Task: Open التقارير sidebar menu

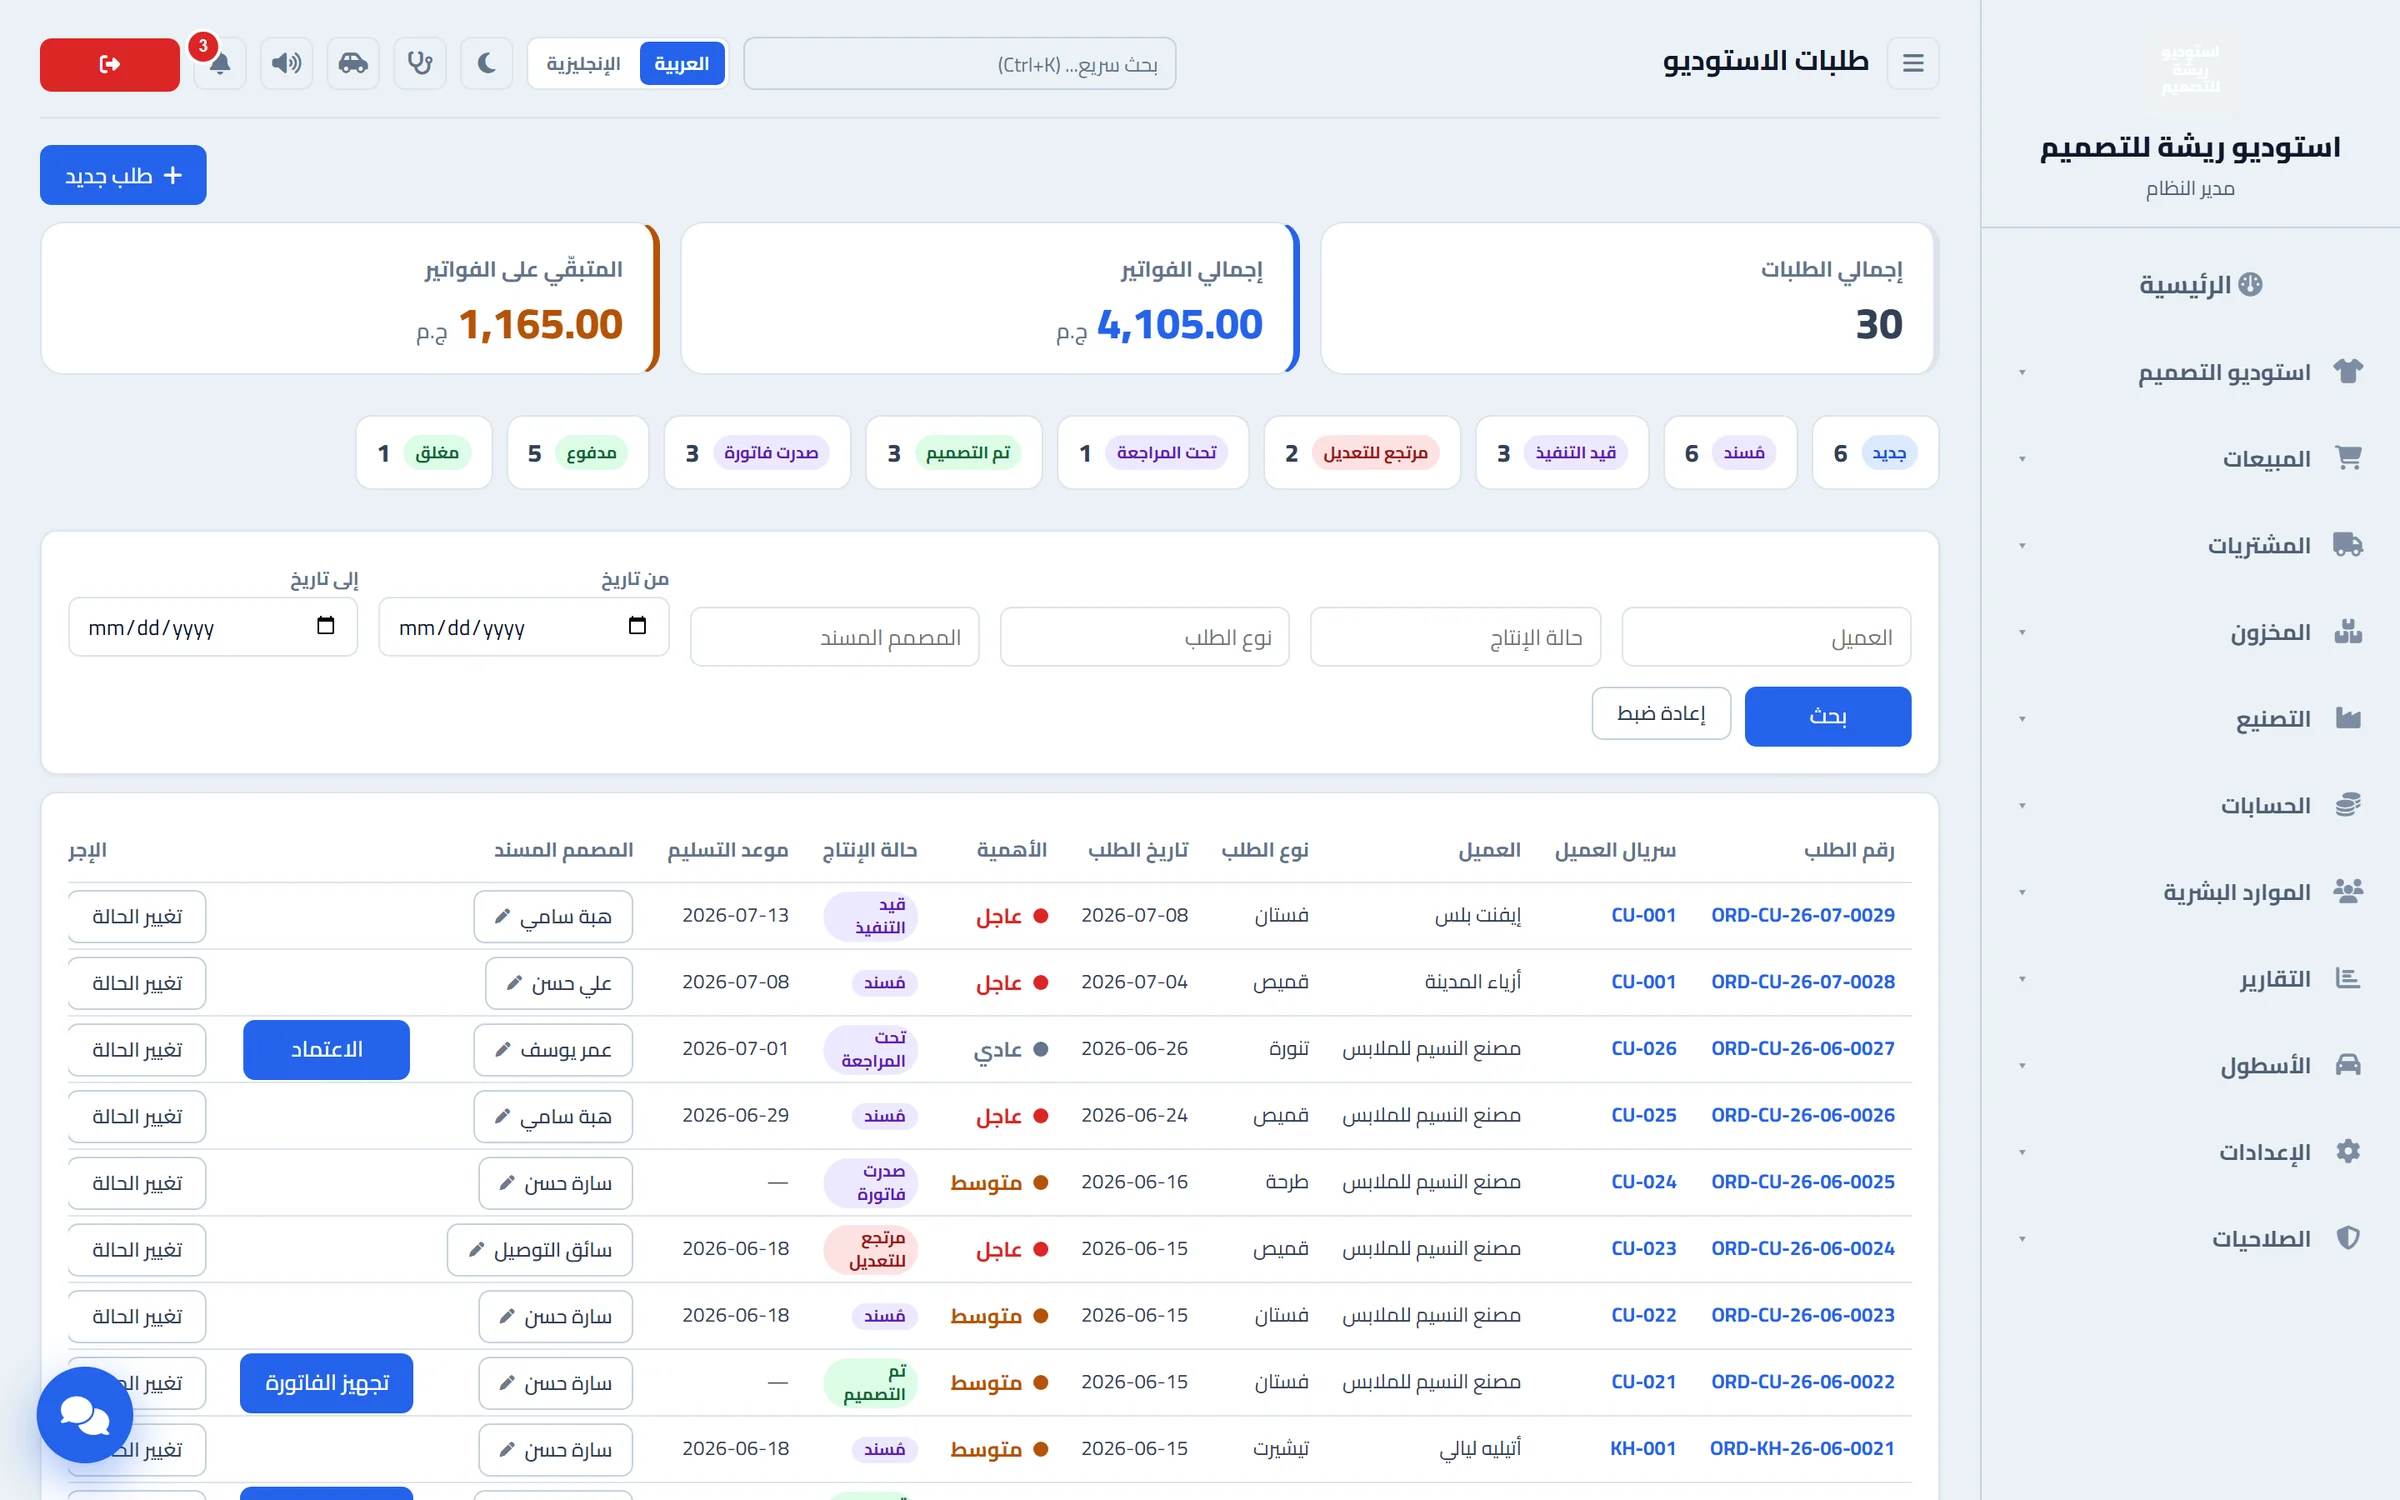Action: click(x=2190, y=979)
